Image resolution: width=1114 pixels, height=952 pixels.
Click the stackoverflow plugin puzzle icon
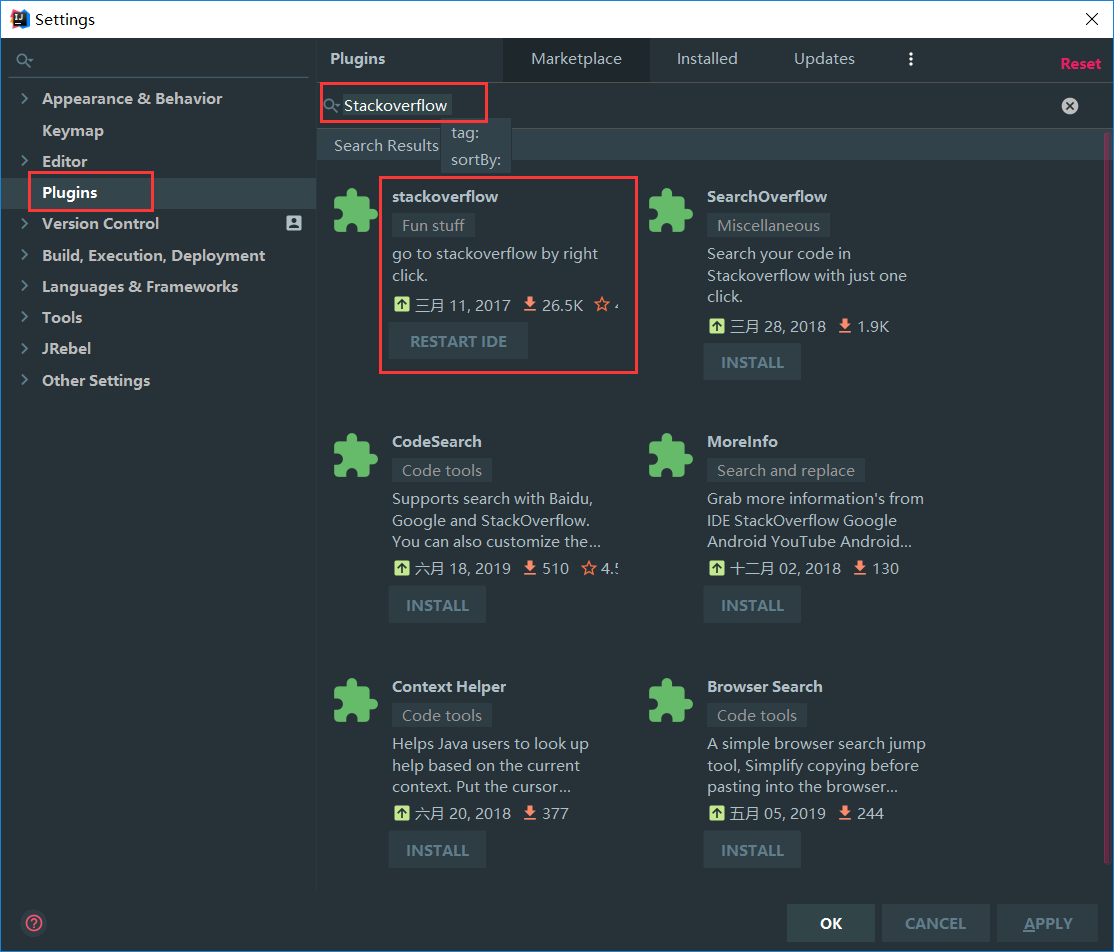point(355,211)
